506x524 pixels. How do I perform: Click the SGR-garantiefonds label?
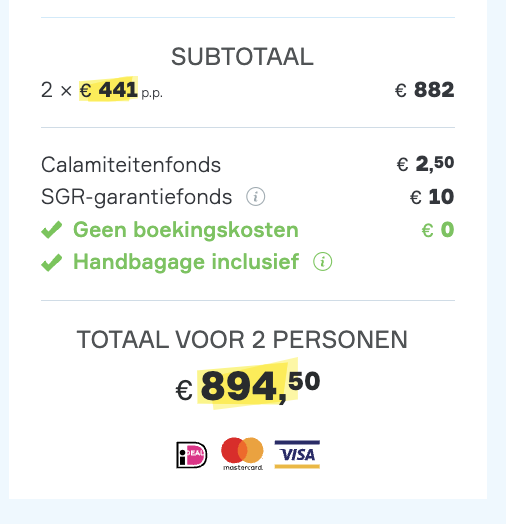[x=136, y=197]
